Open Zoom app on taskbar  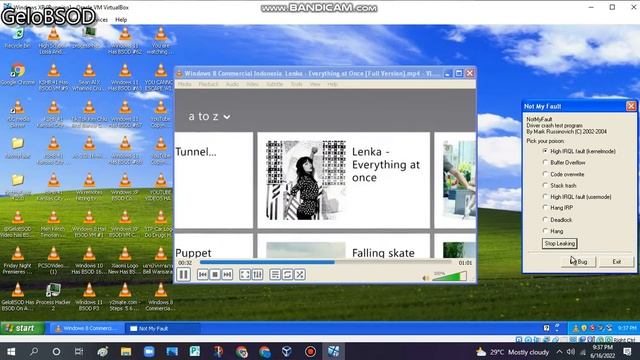click(x=149, y=351)
